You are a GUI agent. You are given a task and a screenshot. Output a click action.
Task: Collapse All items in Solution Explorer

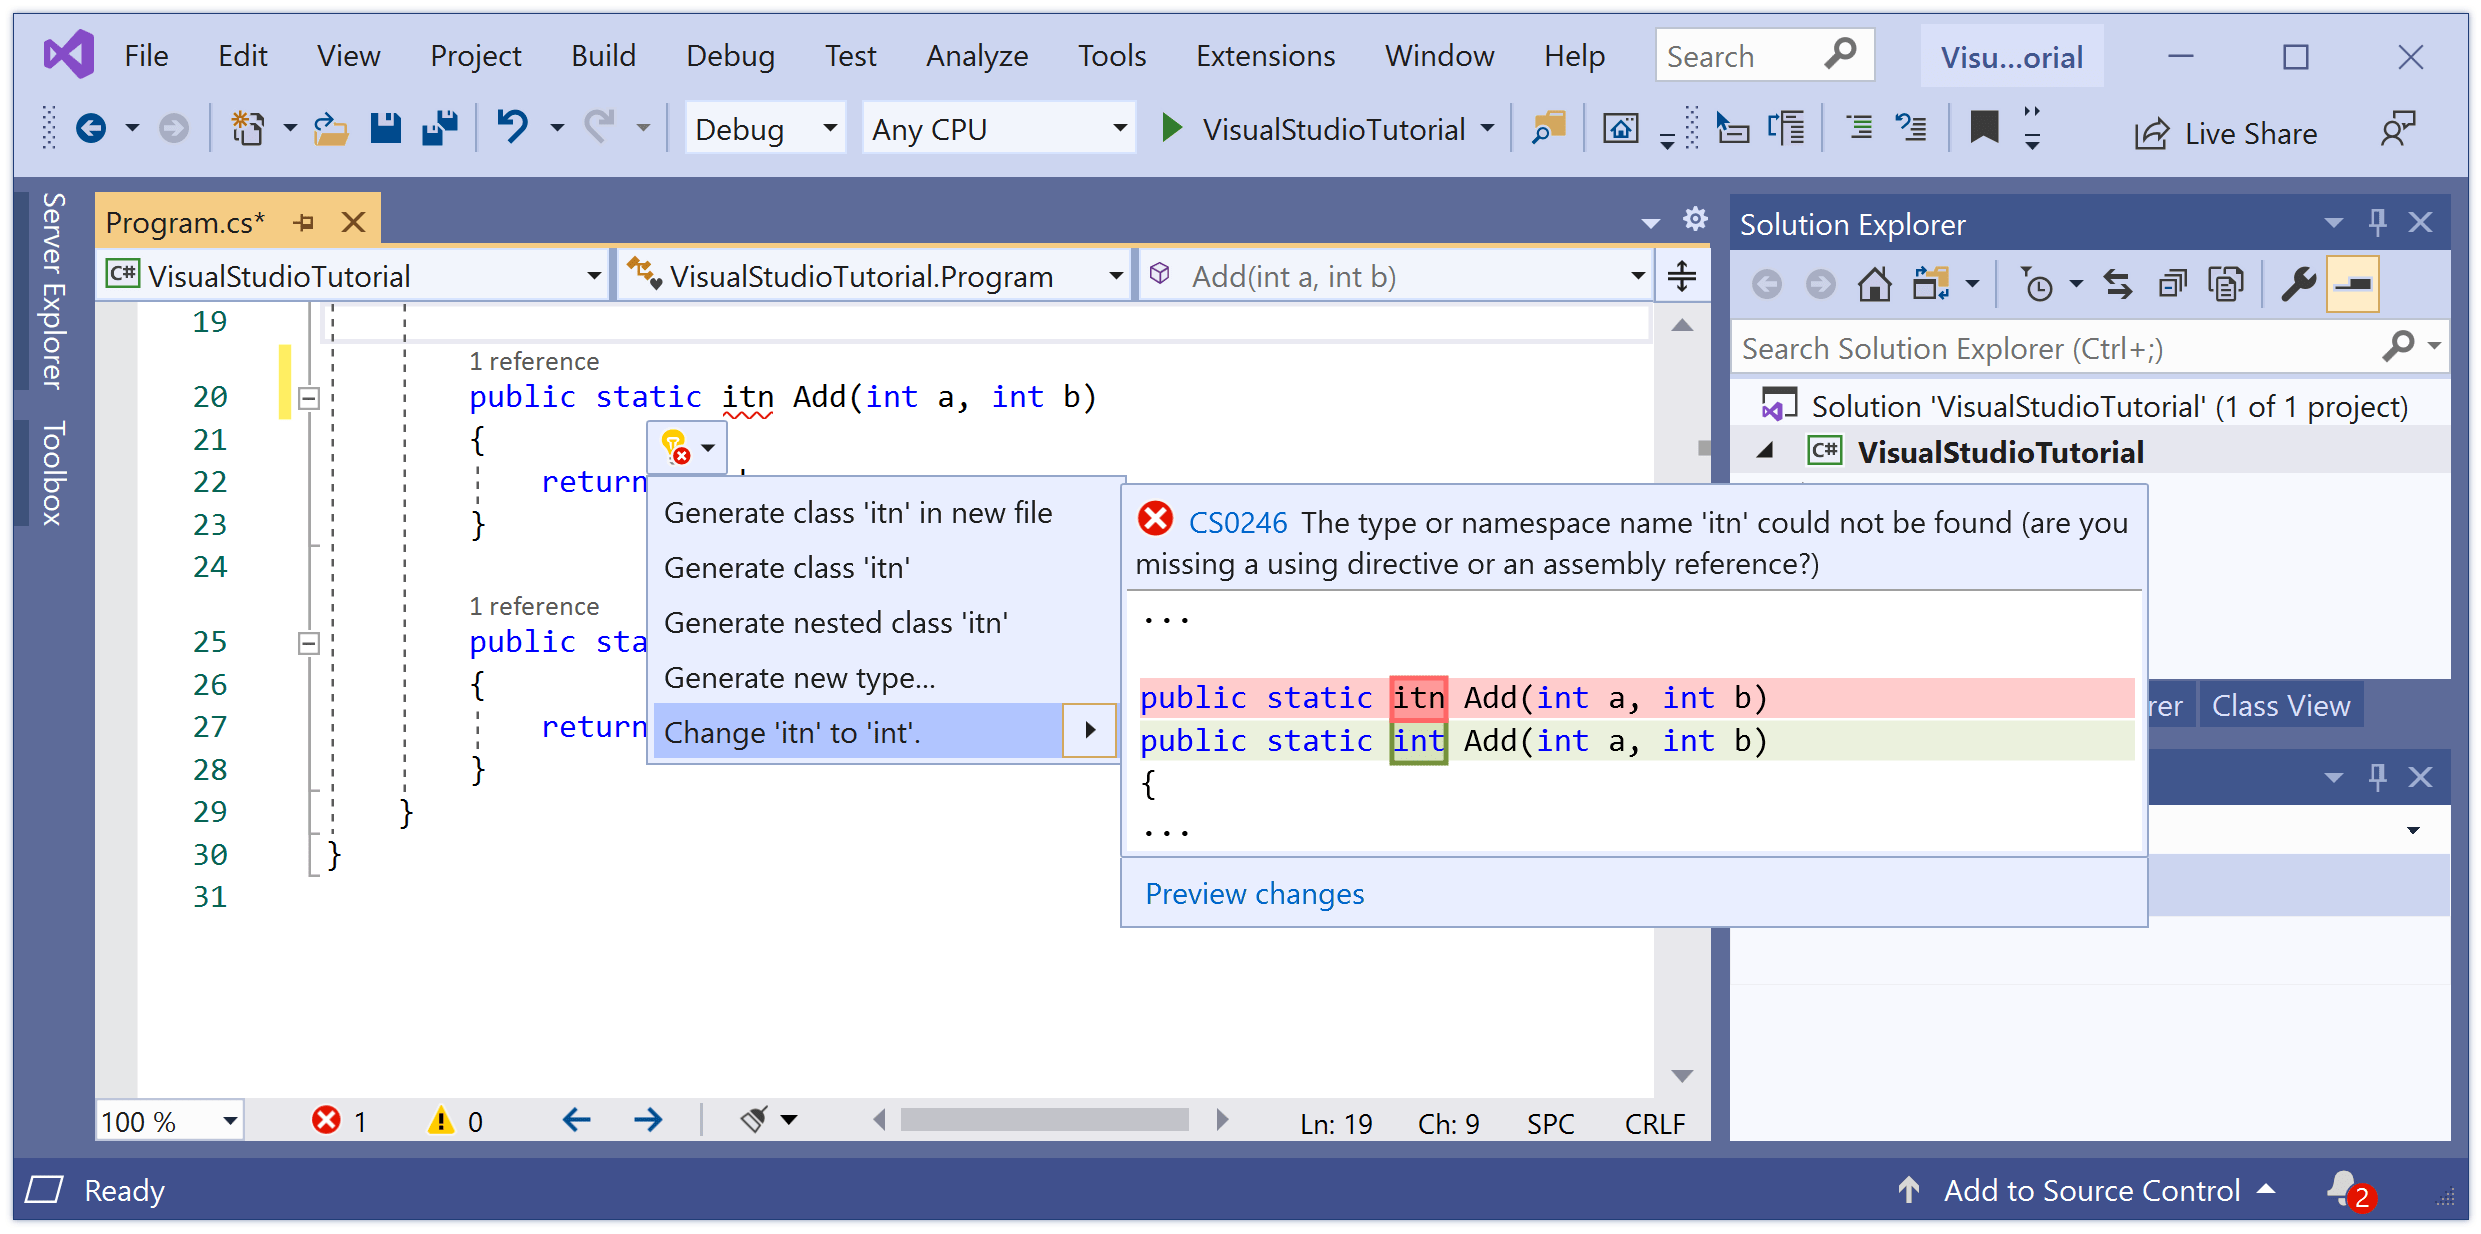(x=2172, y=284)
